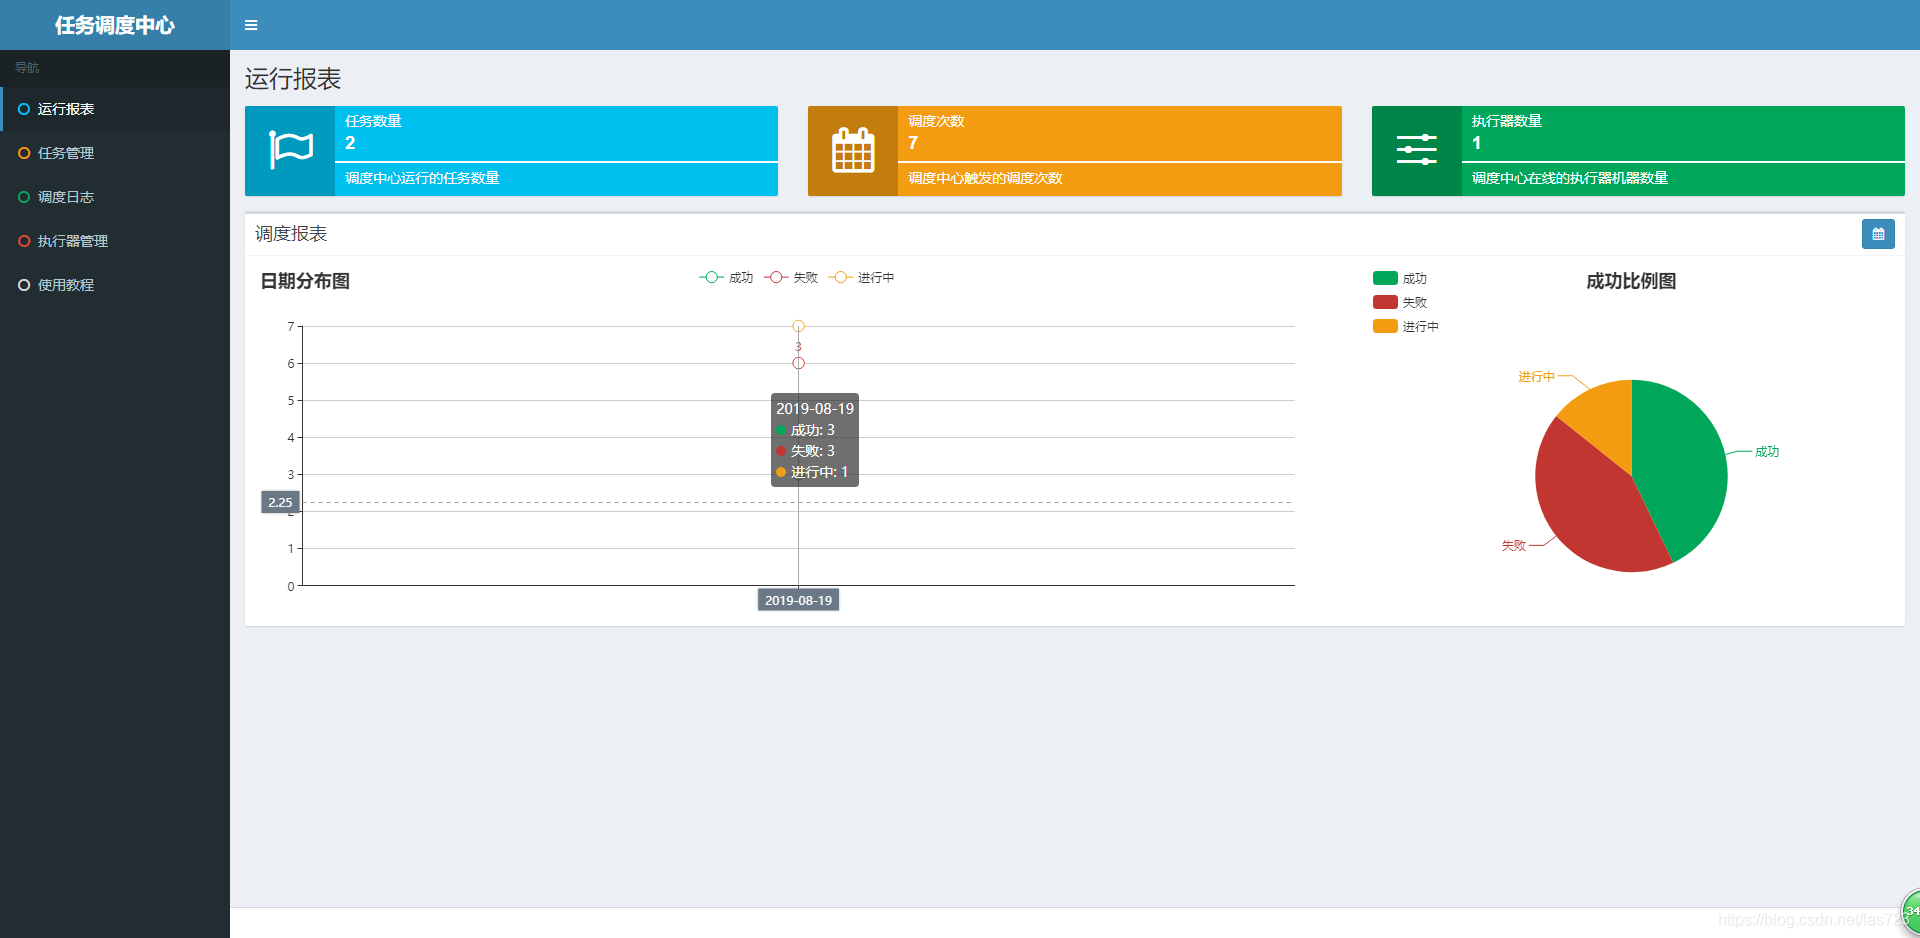Open the date range calendar button
Image resolution: width=1920 pixels, height=938 pixels.
pyautogui.click(x=1878, y=234)
